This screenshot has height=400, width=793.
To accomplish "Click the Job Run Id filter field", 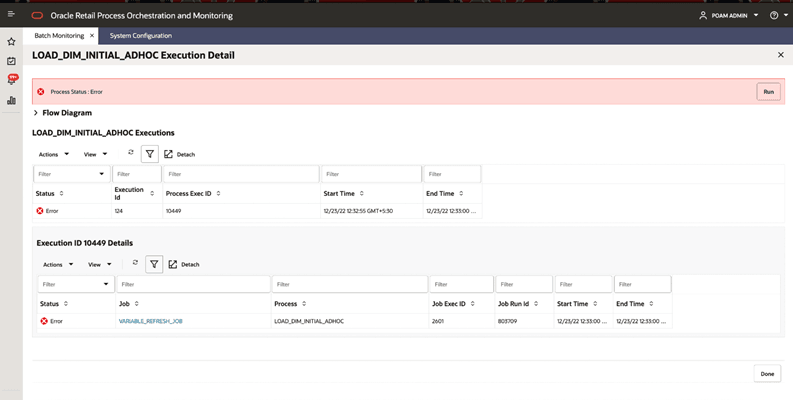I will [x=524, y=284].
